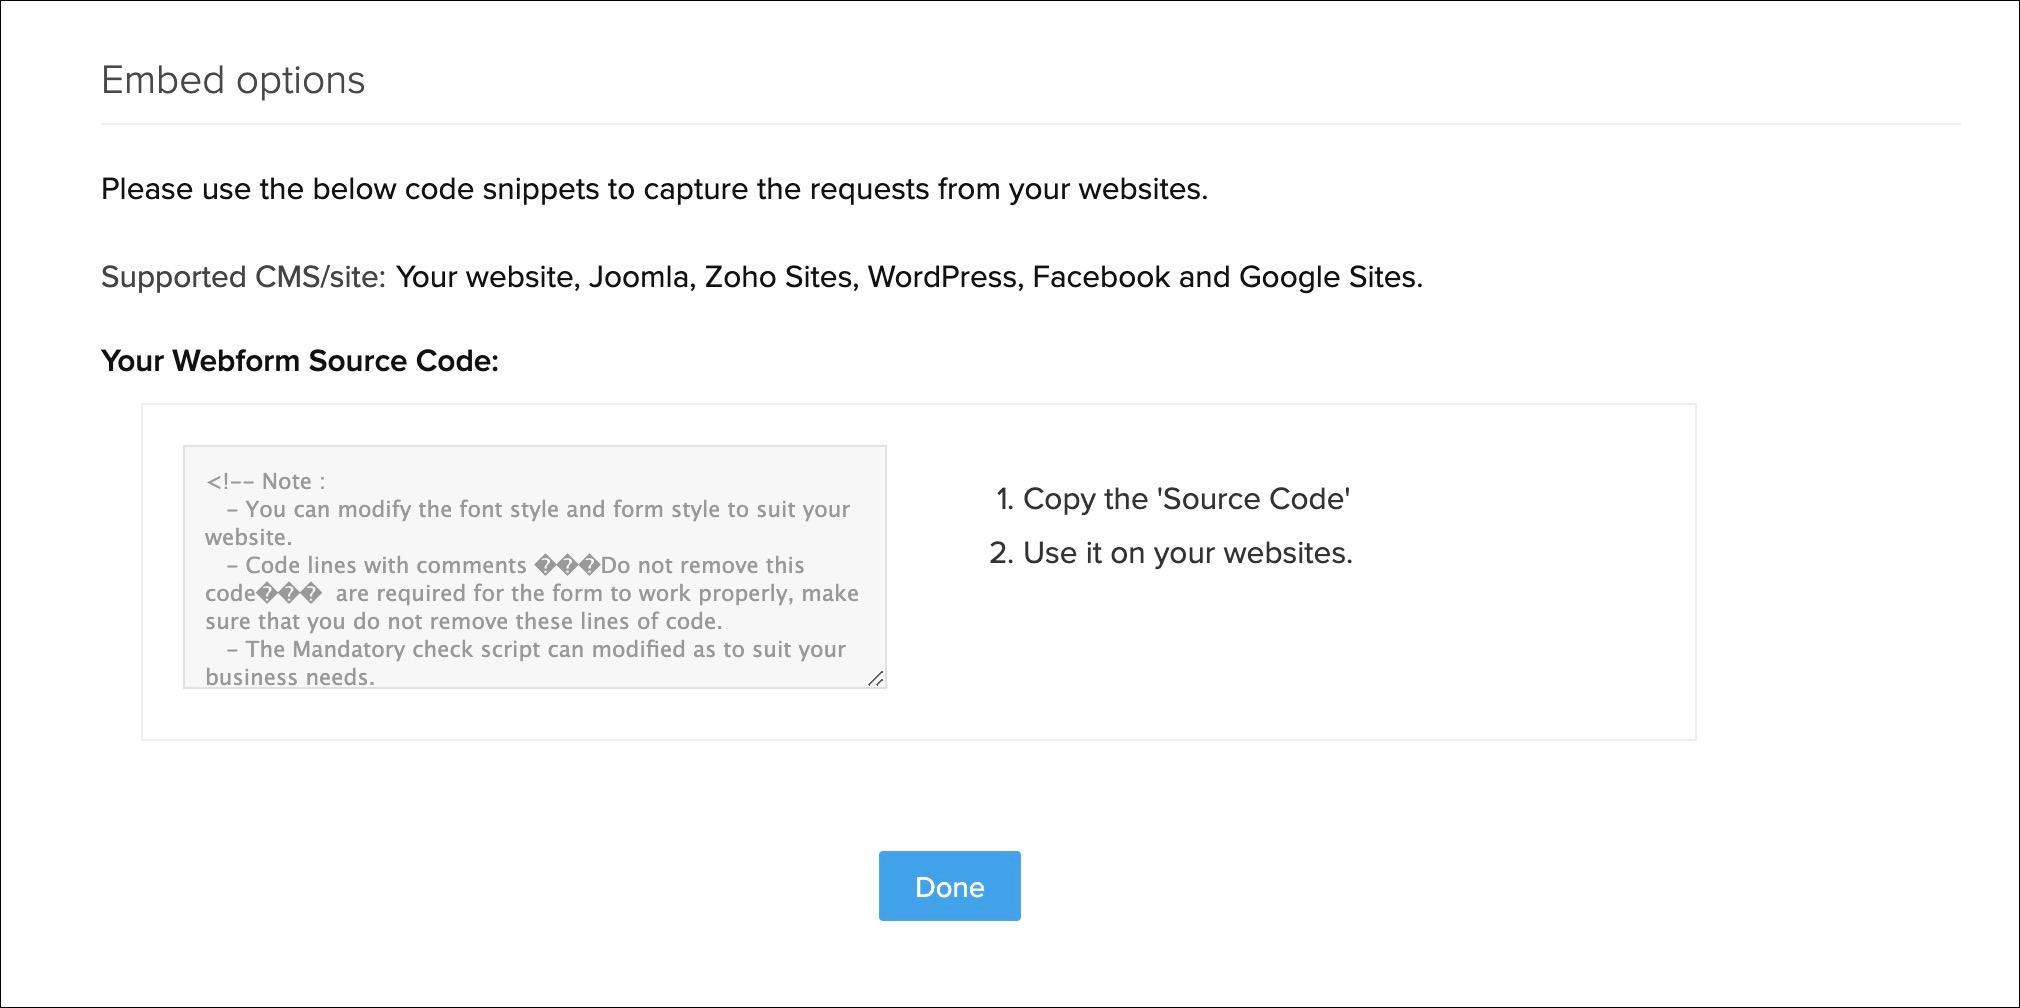
Task: Click the 'Supported CMS/site:' label
Action: pos(243,277)
